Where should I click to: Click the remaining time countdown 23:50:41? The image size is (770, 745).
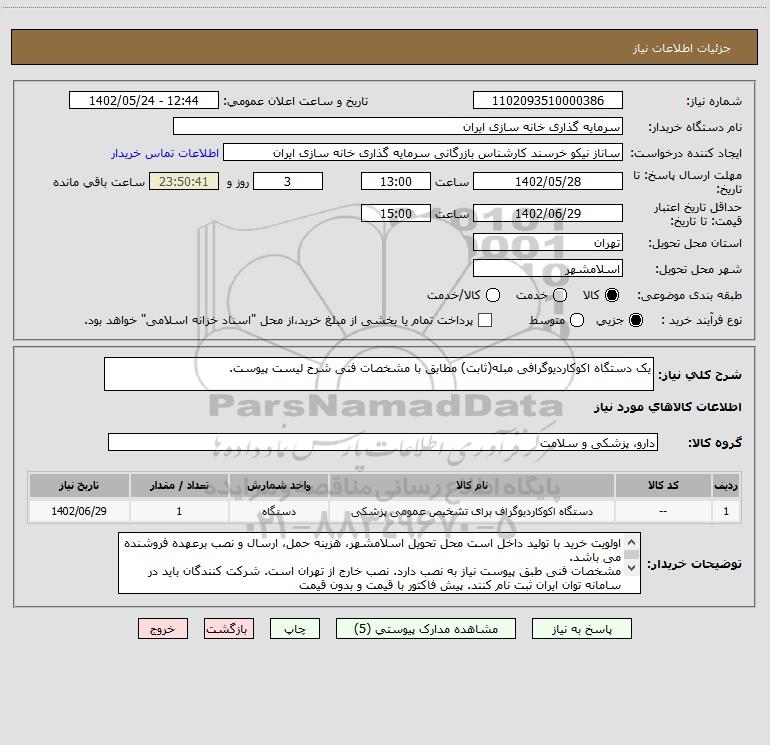[x=184, y=181]
